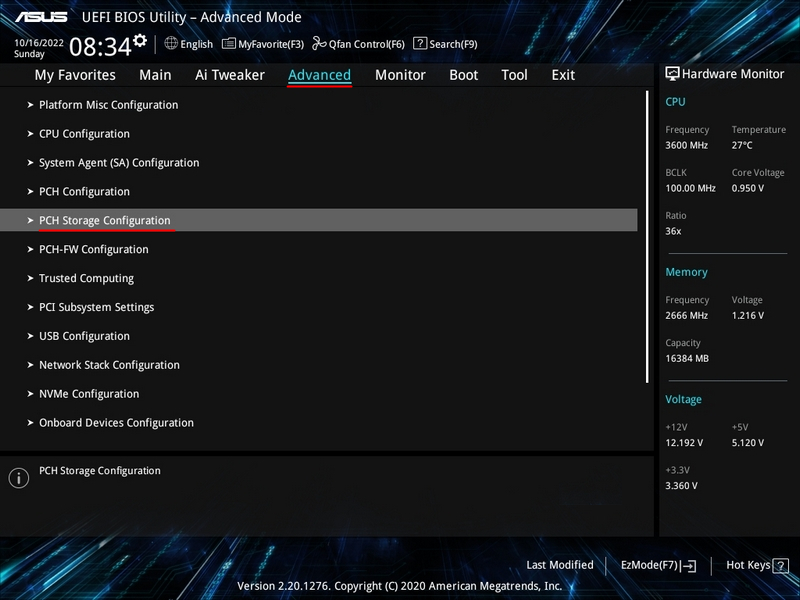Click the Core Voltage value 0.950 V

click(x=748, y=188)
